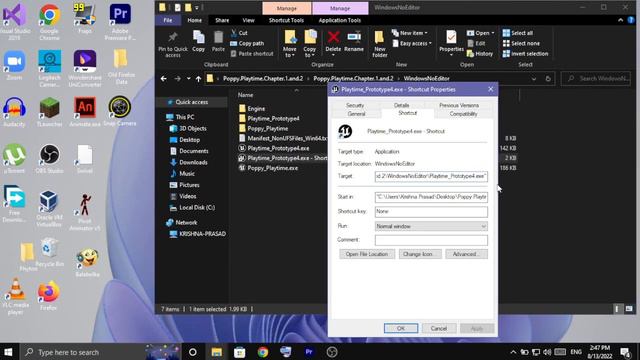Click in the Comment field
This screenshot has width=640, height=360.
coord(431,240)
